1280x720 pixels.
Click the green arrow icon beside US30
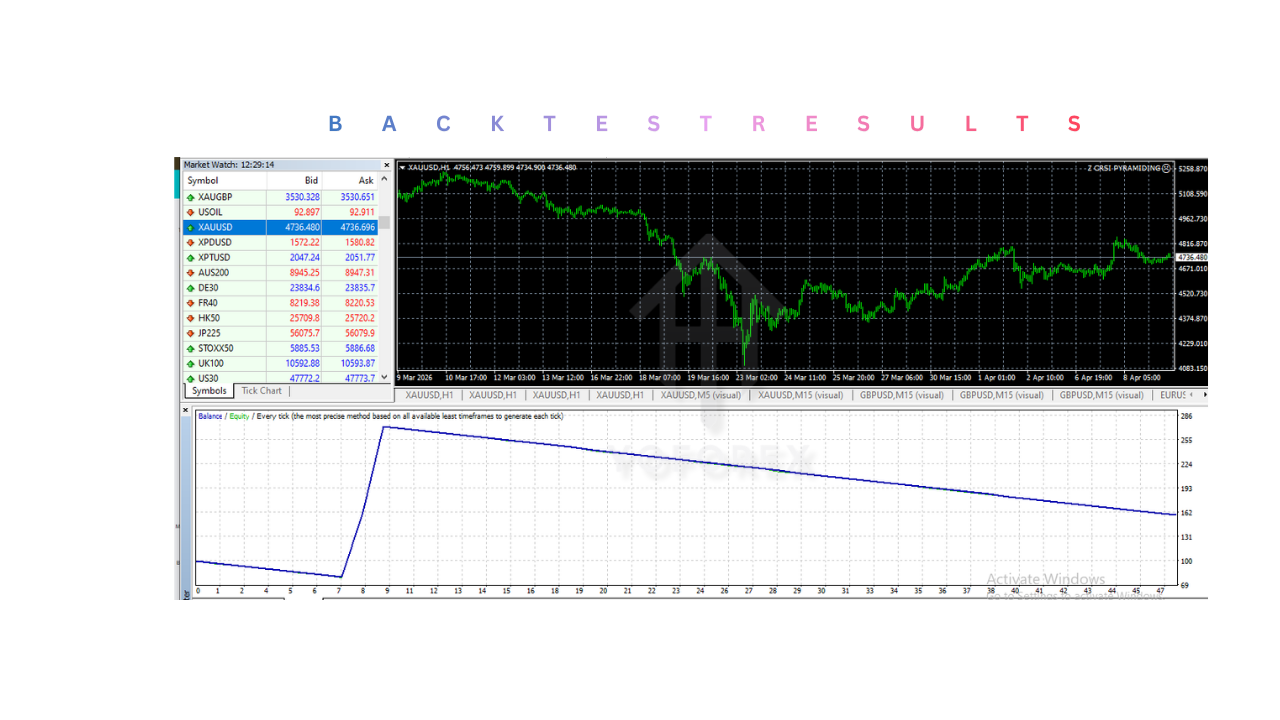pyautogui.click(x=190, y=378)
